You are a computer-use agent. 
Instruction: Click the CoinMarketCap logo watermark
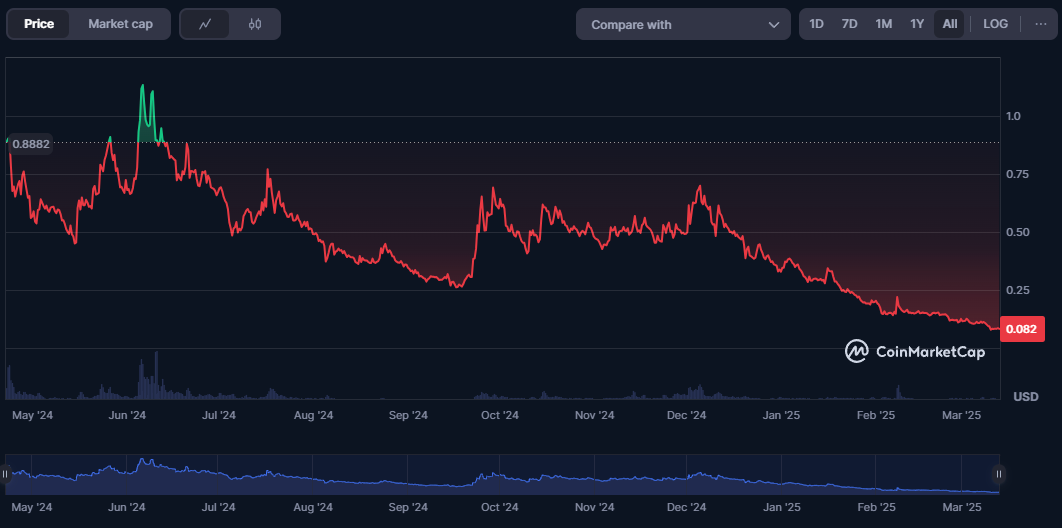coord(915,351)
